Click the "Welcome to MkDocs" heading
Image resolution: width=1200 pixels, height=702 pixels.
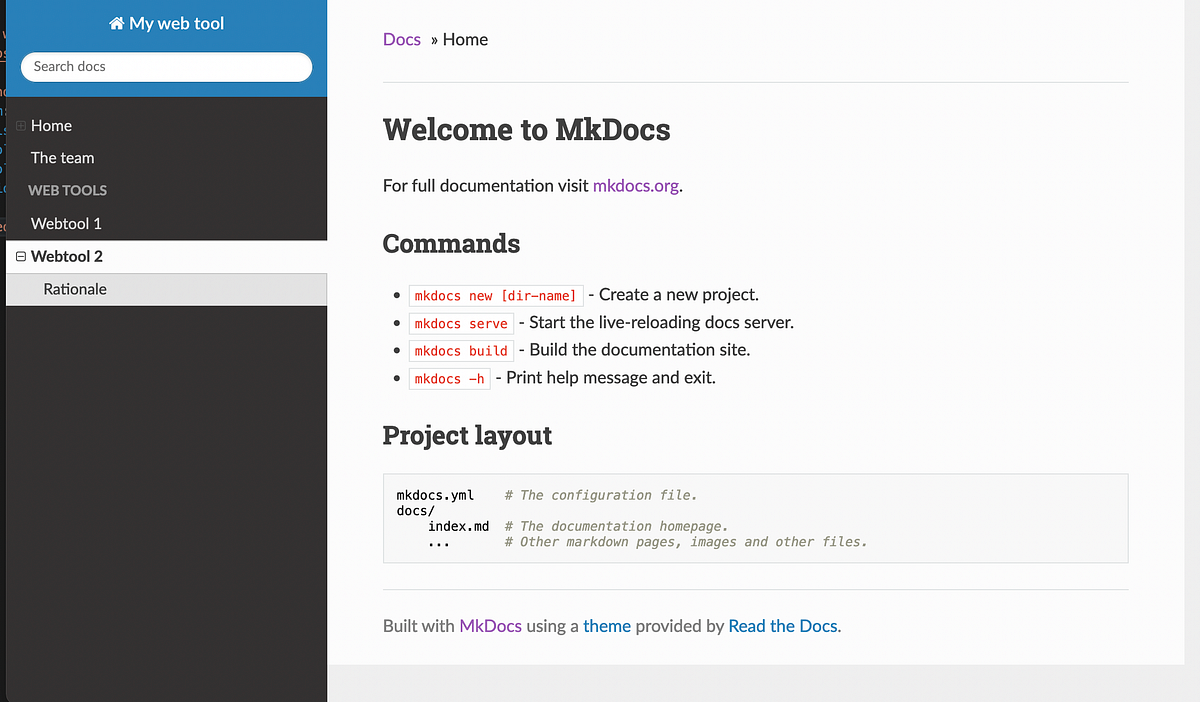click(526, 129)
